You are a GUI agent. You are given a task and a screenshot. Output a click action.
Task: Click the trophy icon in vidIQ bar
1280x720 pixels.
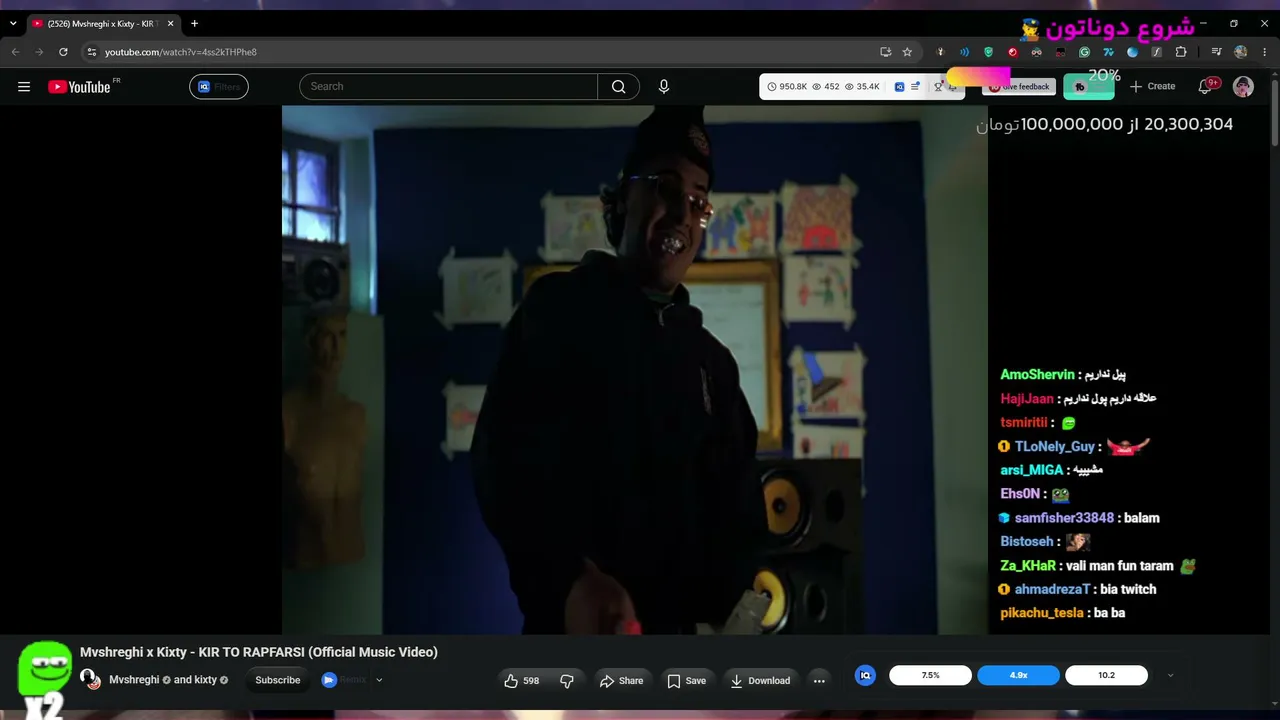[x=938, y=87]
